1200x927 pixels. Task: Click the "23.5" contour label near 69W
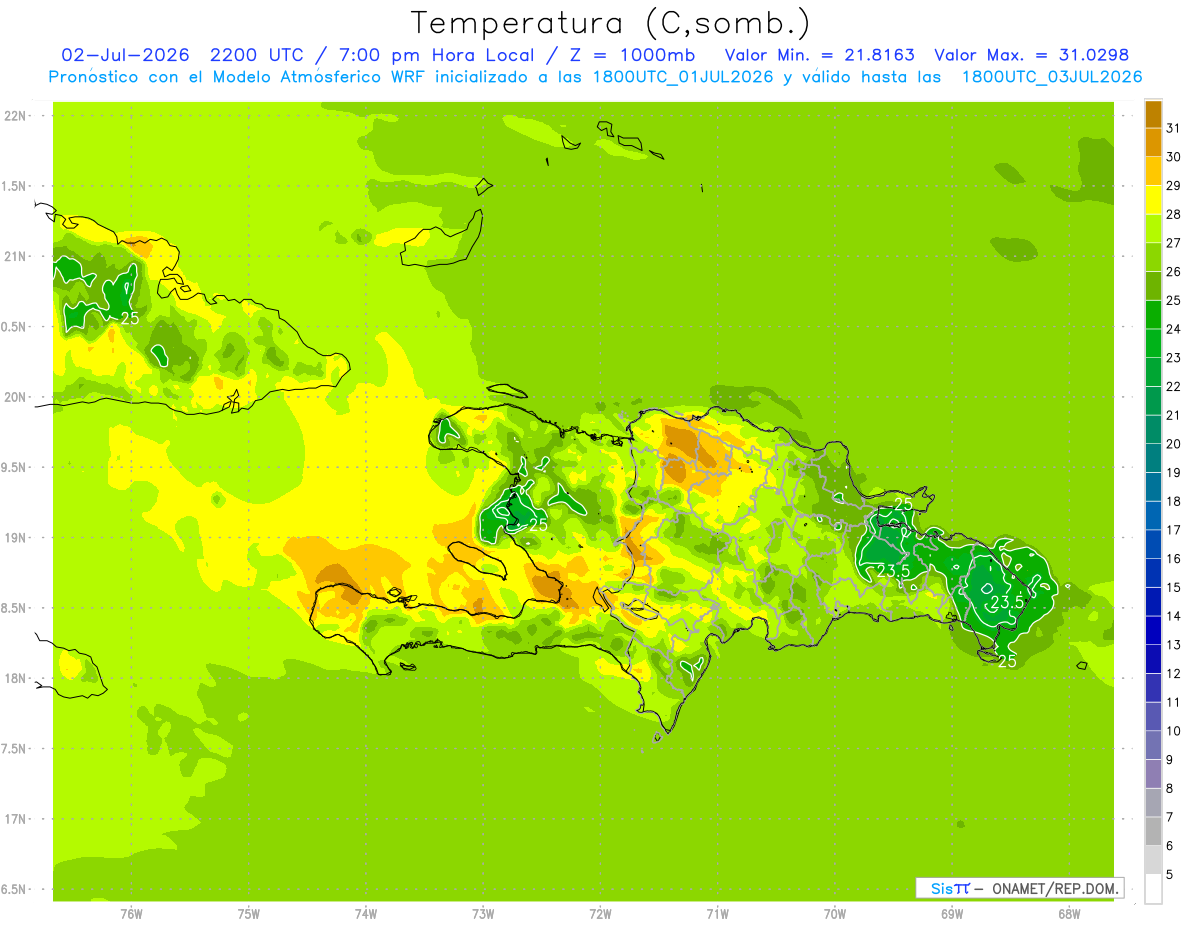(1007, 602)
